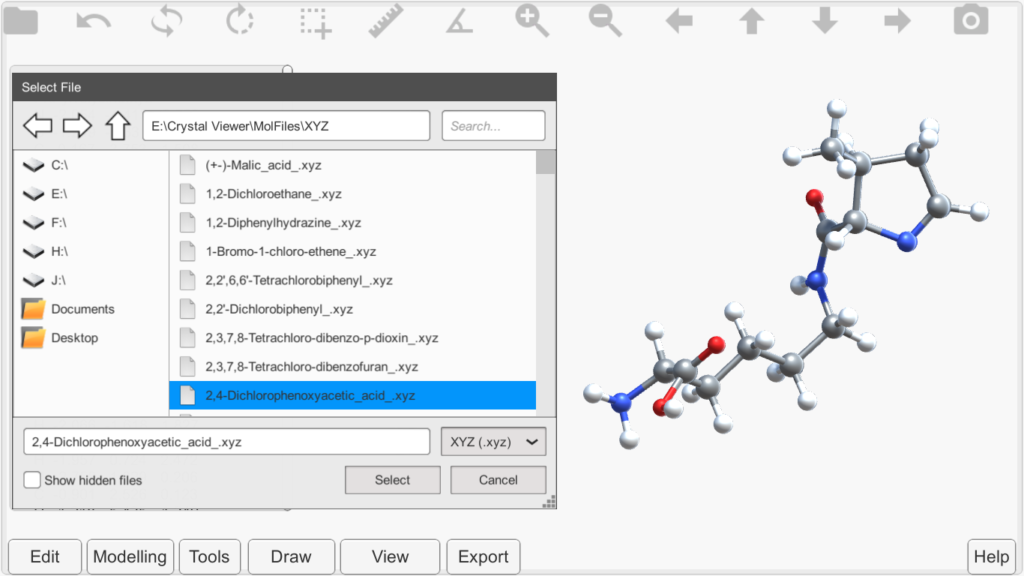The width and height of the screenshot is (1024, 576).
Task: Zoom out using the magnifier minus icon
Action: click(604, 22)
